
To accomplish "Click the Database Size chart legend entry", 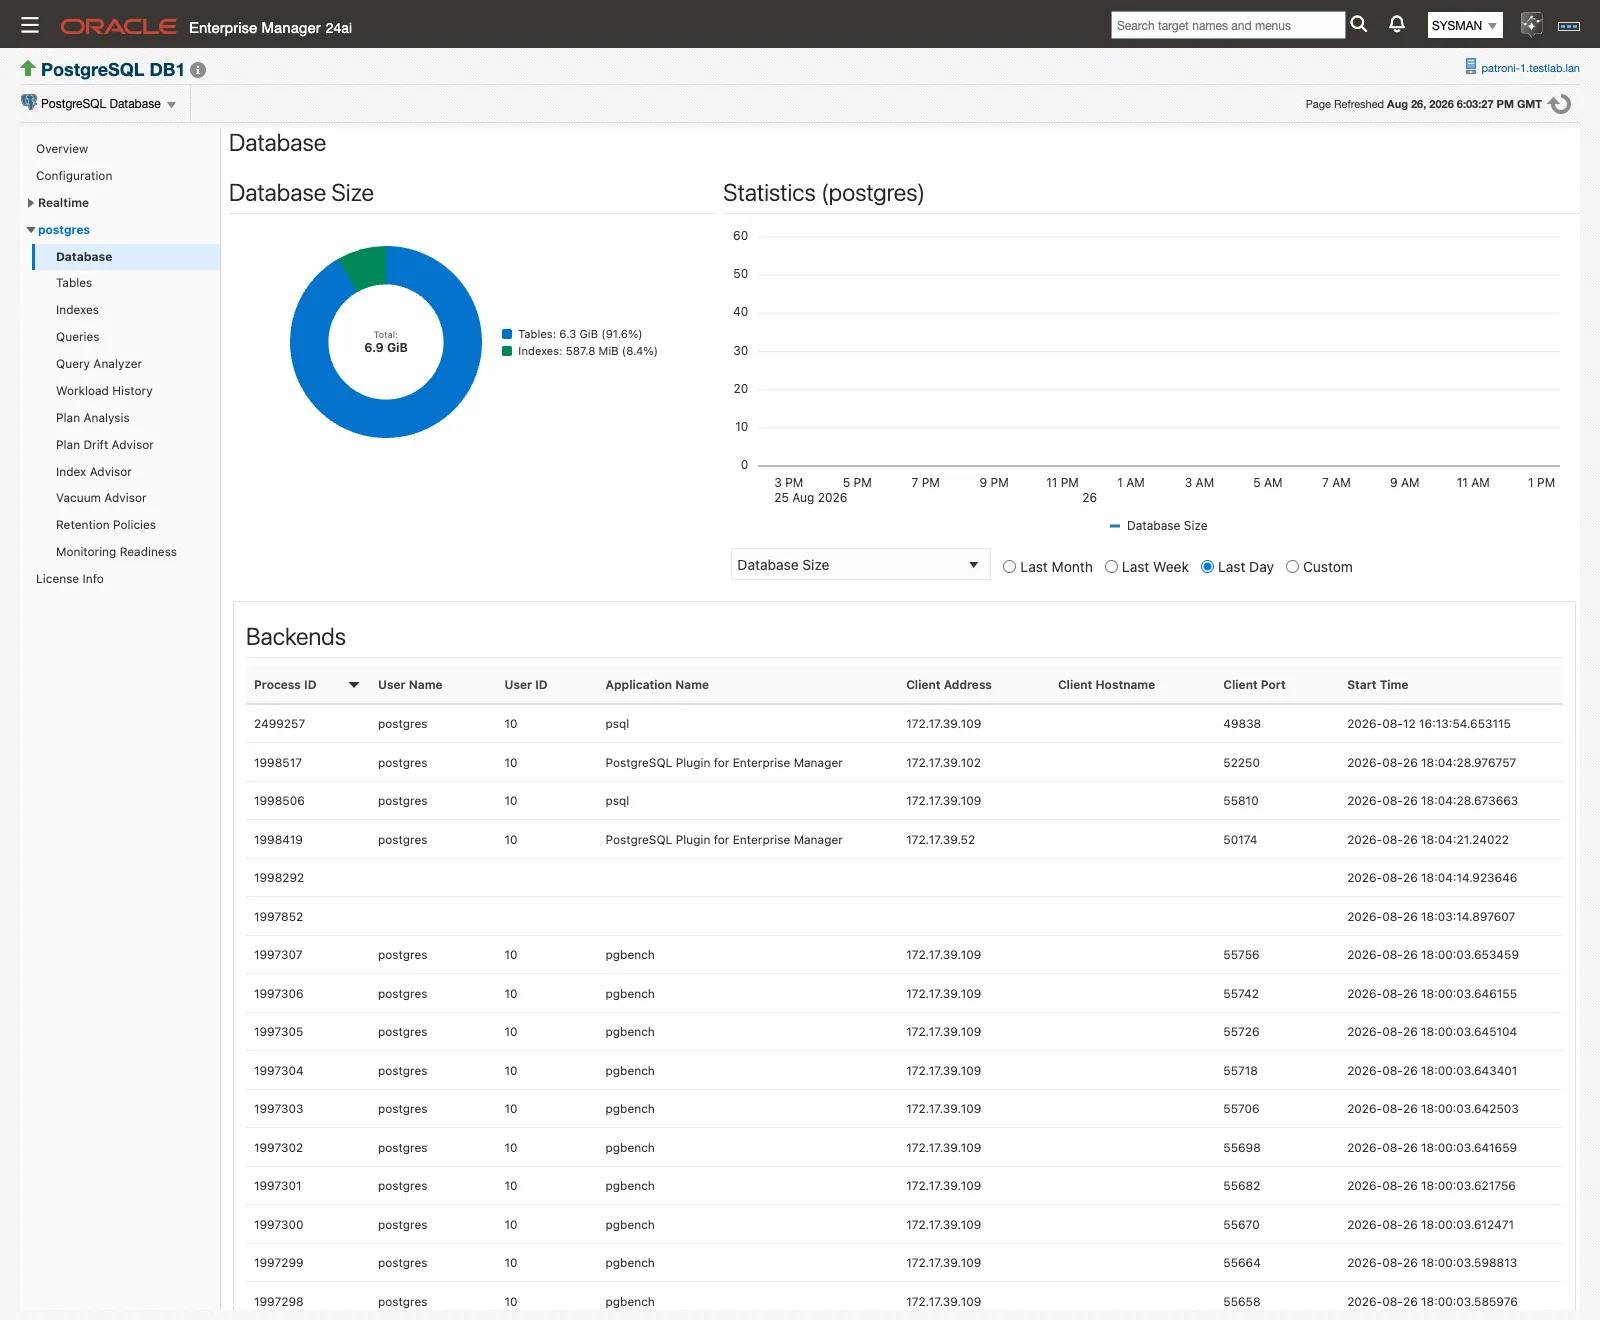I will (x=1158, y=526).
